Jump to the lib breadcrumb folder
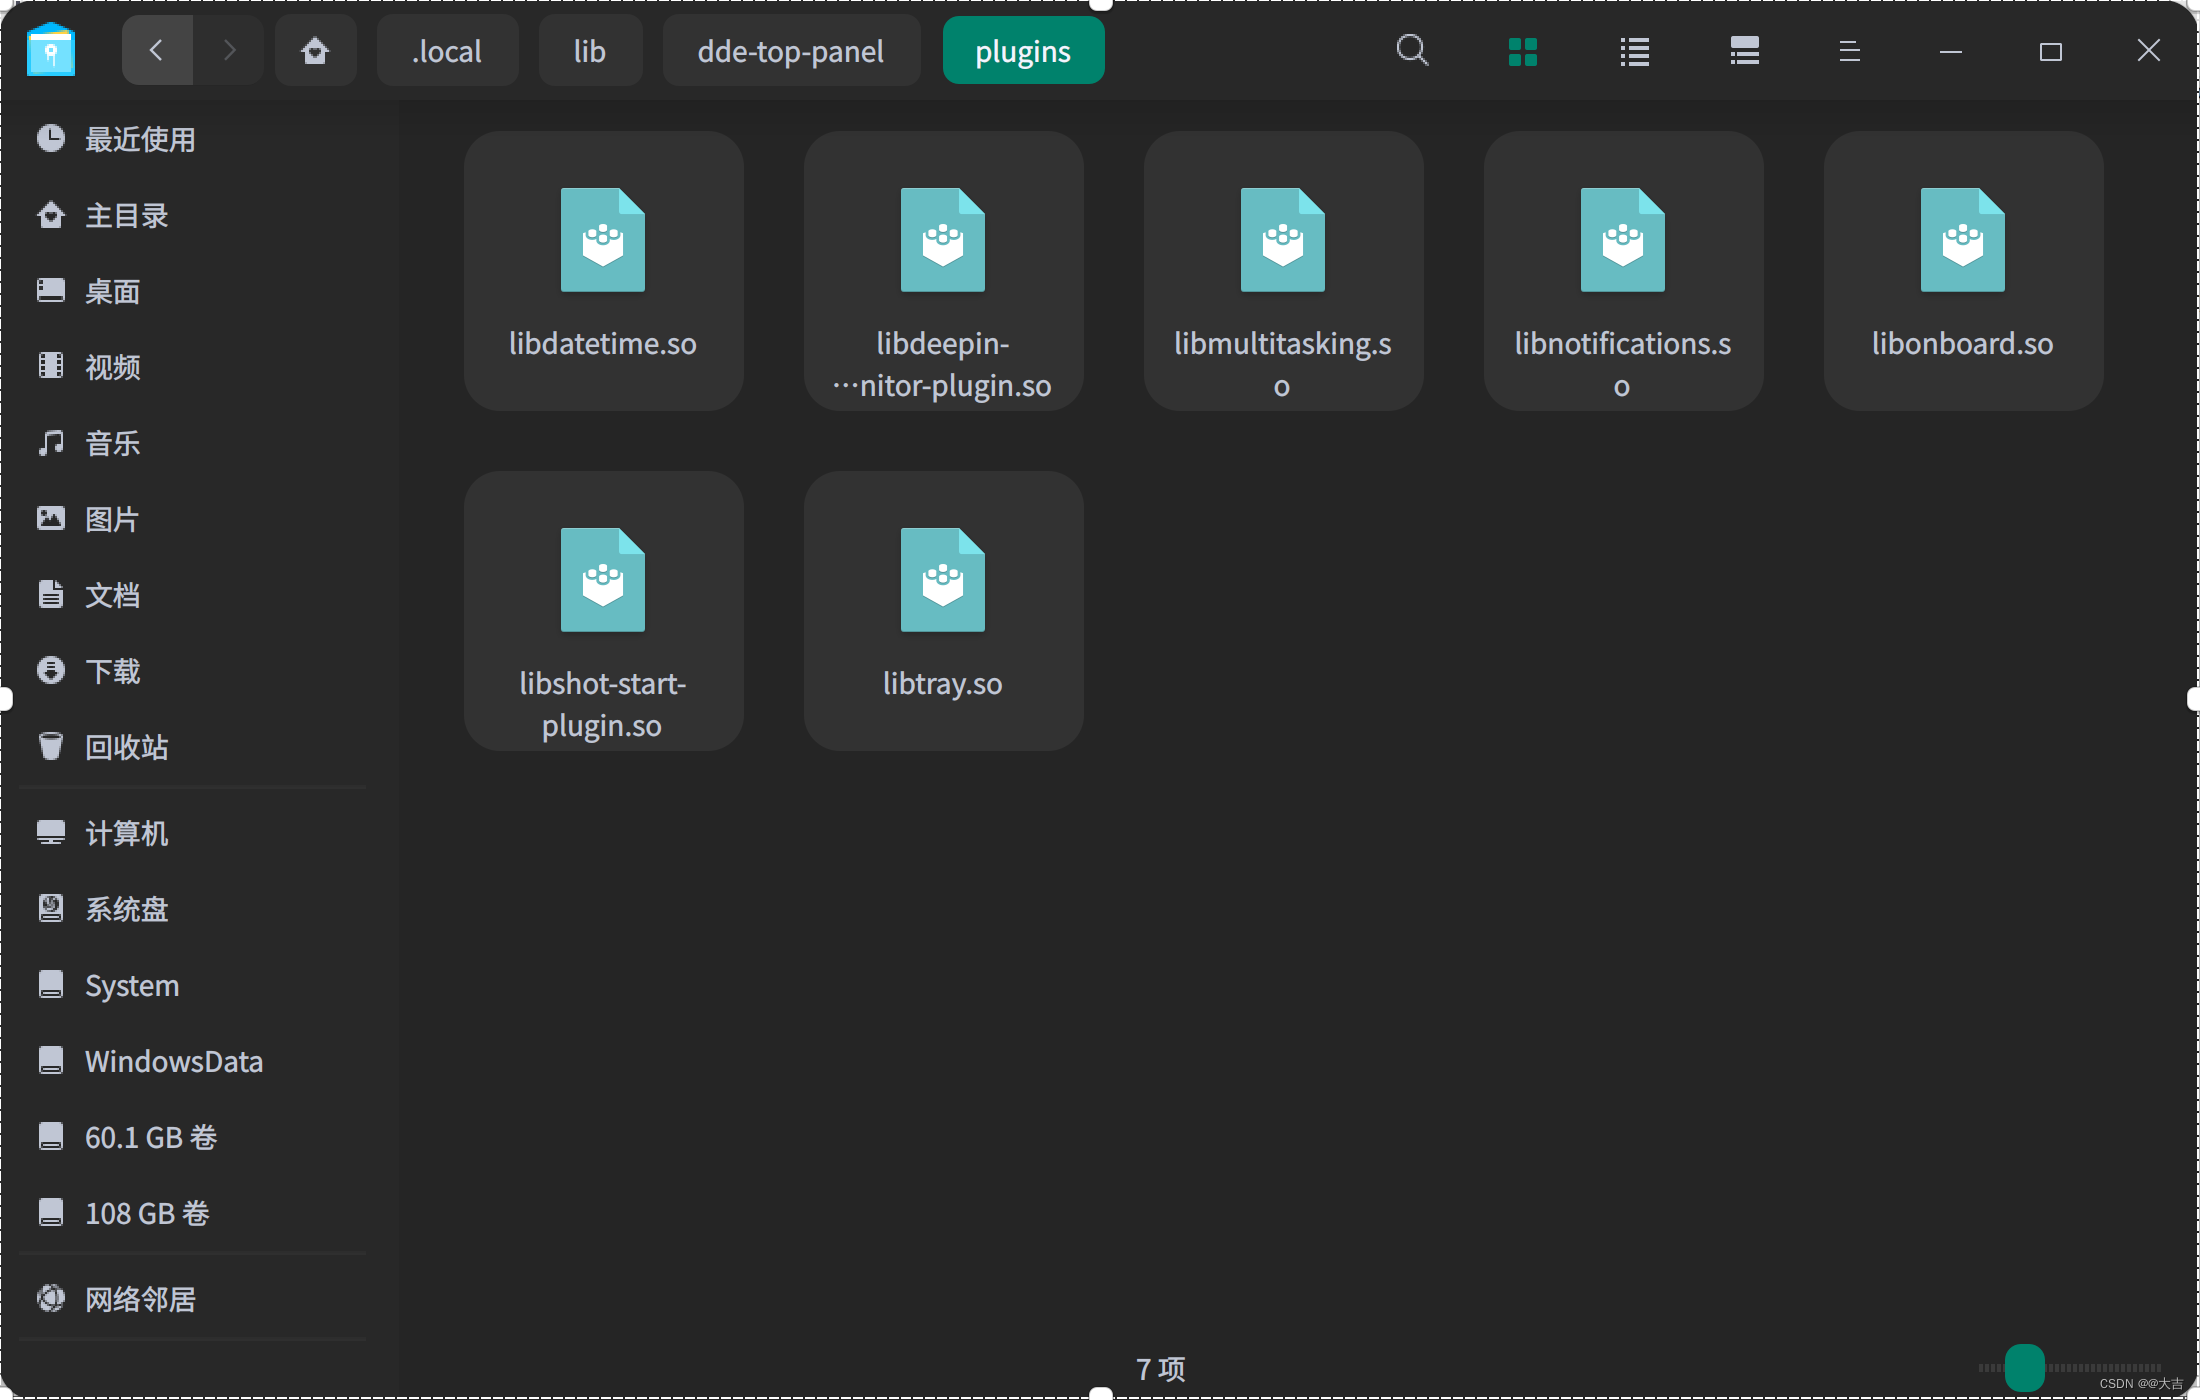This screenshot has height=1400, width=2200. [590, 51]
